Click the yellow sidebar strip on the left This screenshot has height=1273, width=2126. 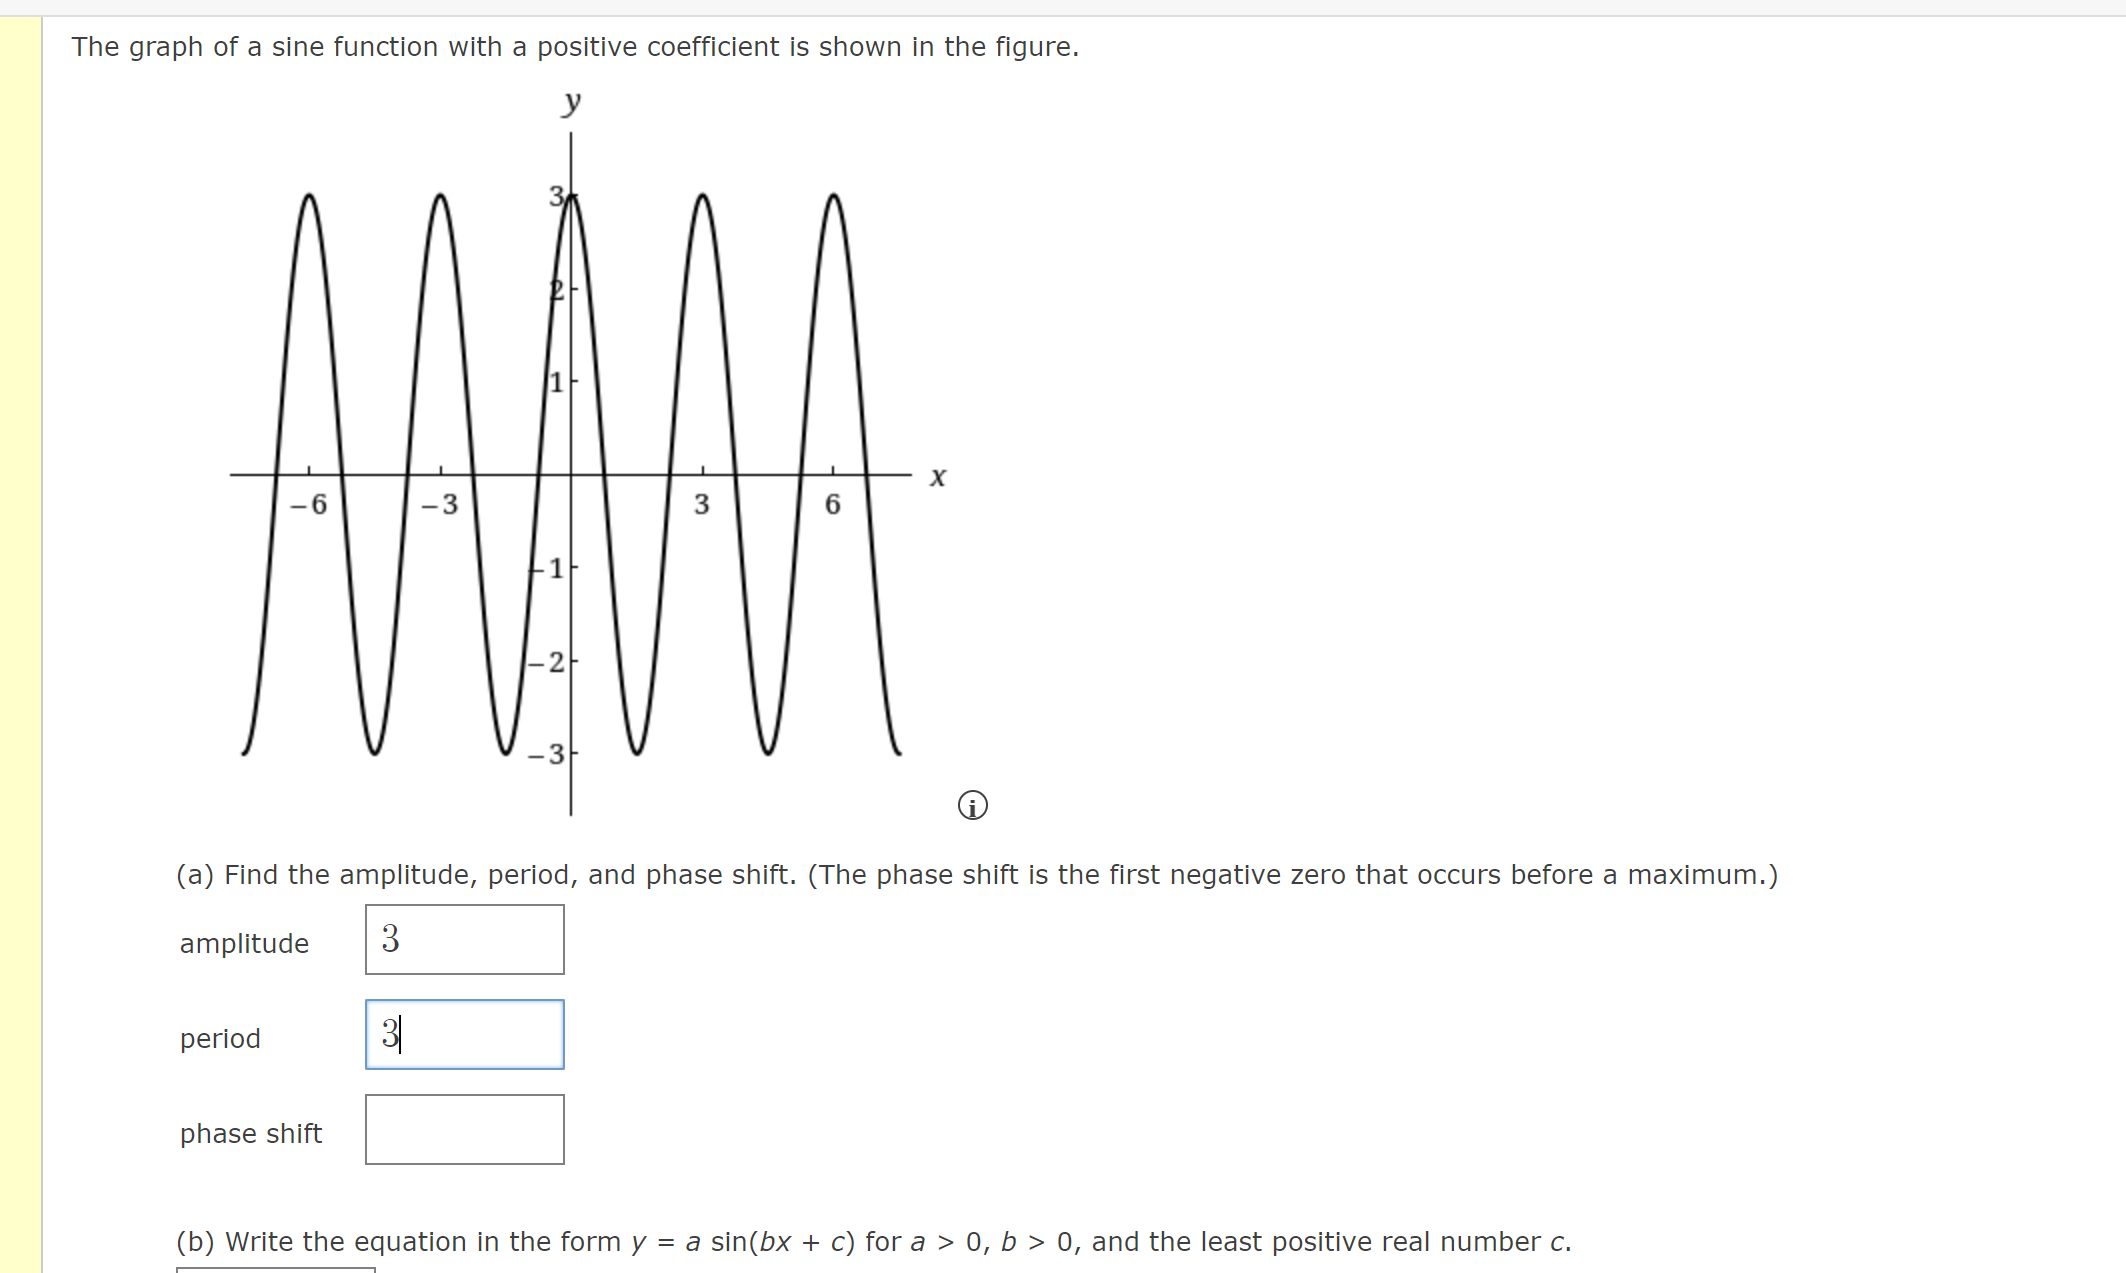pyautogui.click(x=18, y=600)
